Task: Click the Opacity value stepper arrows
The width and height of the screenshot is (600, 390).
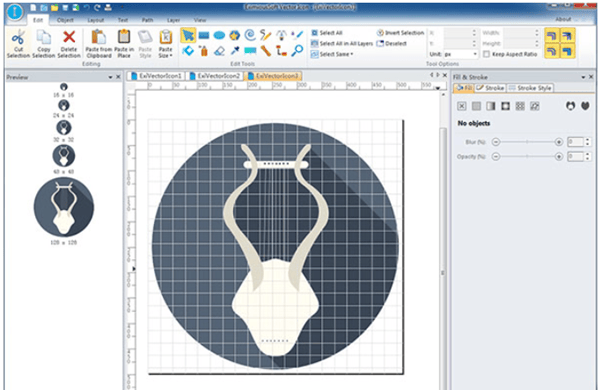Action: 588,157
